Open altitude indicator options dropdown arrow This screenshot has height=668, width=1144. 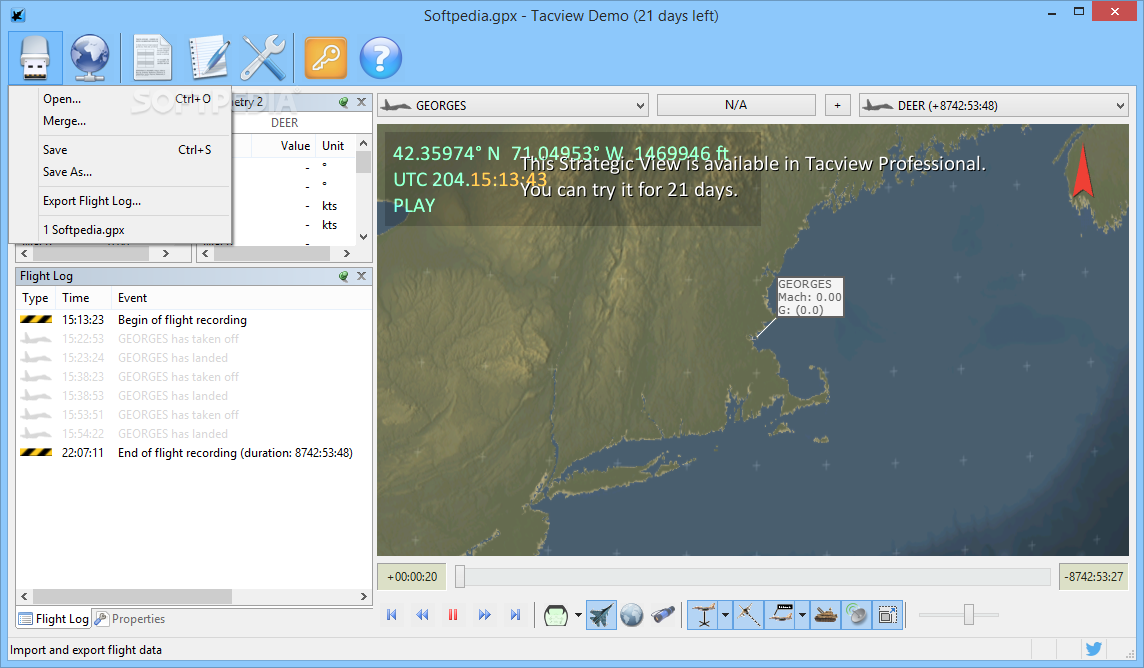[x=725, y=615]
